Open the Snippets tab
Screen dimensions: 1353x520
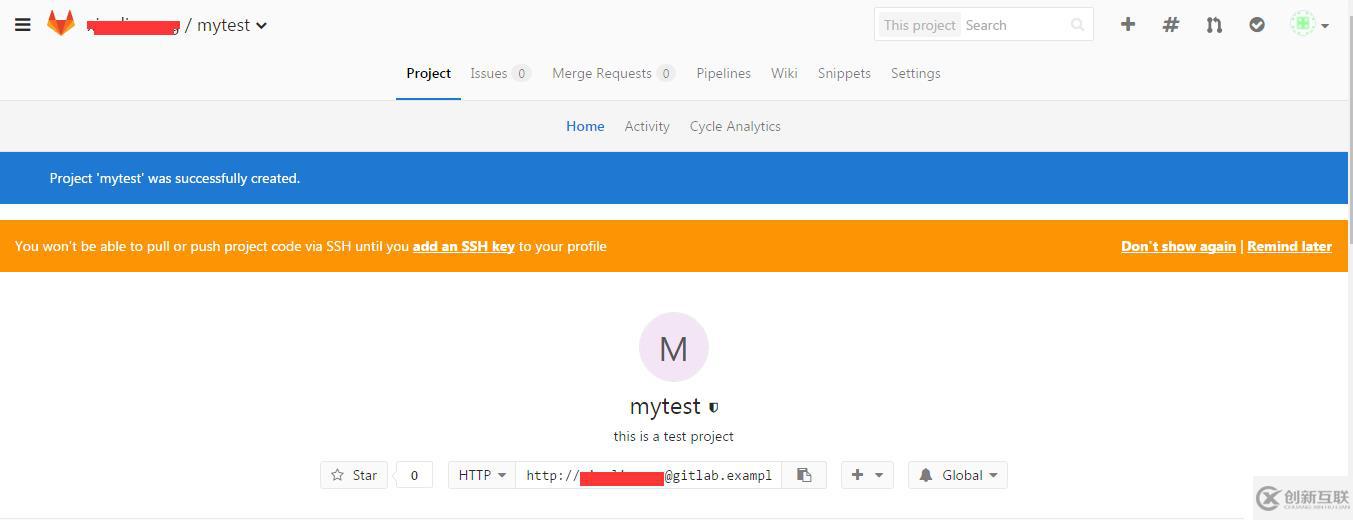pos(844,73)
